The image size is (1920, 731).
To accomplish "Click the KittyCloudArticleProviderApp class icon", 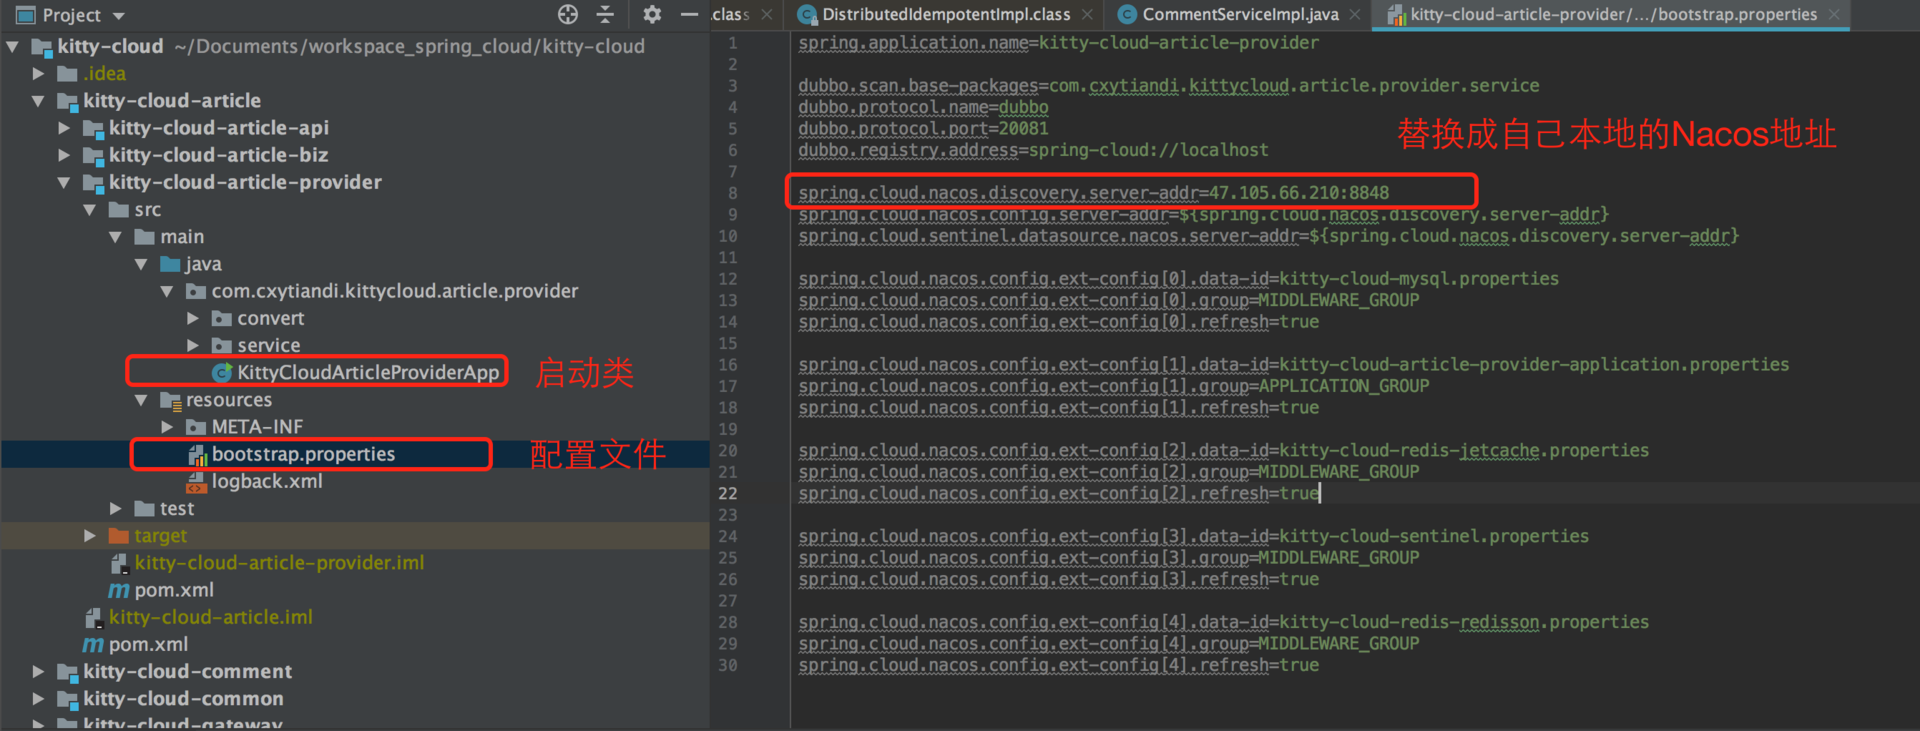I will [222, 372].
